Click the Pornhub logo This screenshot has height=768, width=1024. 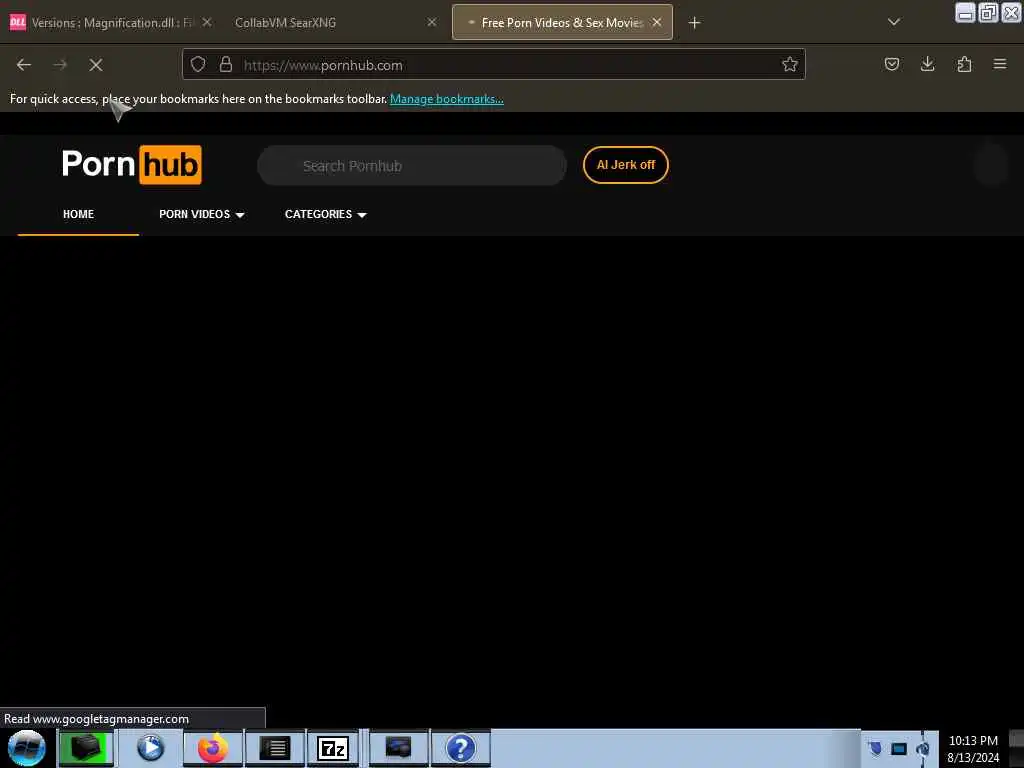pyautogui.click(x=132, y=165)
